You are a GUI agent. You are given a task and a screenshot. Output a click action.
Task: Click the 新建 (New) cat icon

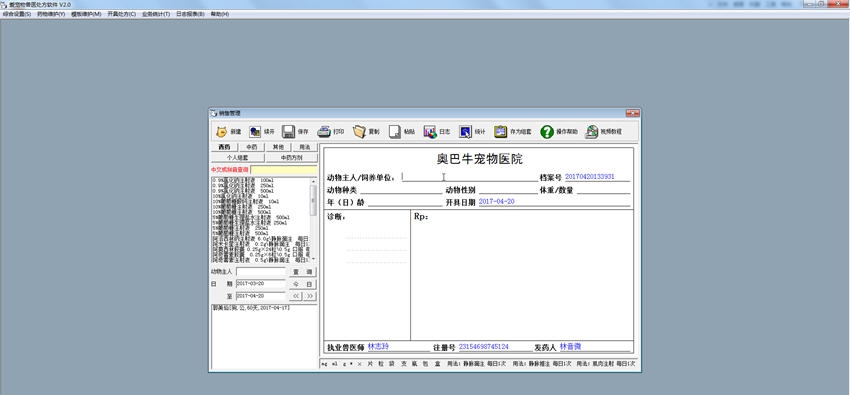(x=221, y=132)
